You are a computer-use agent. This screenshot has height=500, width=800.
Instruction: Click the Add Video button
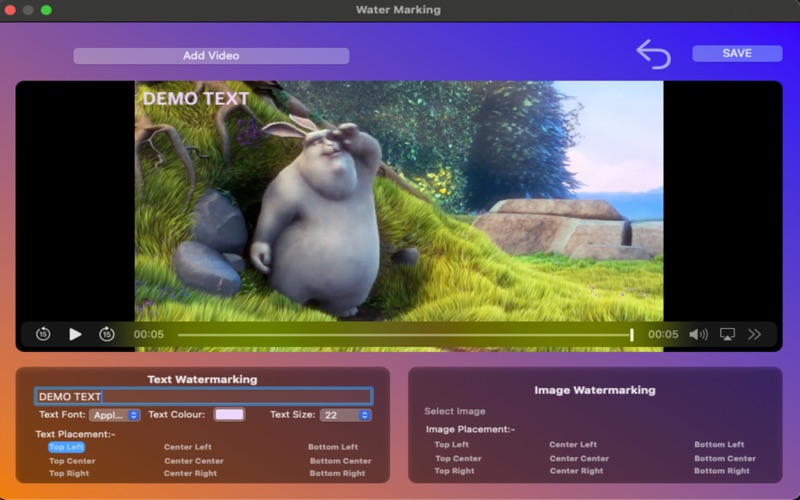coord(211,56)
